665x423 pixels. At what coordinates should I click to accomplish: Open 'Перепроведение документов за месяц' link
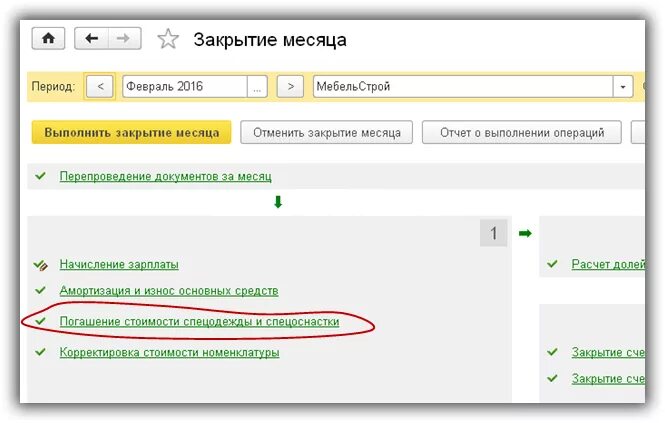coord(165,176)
